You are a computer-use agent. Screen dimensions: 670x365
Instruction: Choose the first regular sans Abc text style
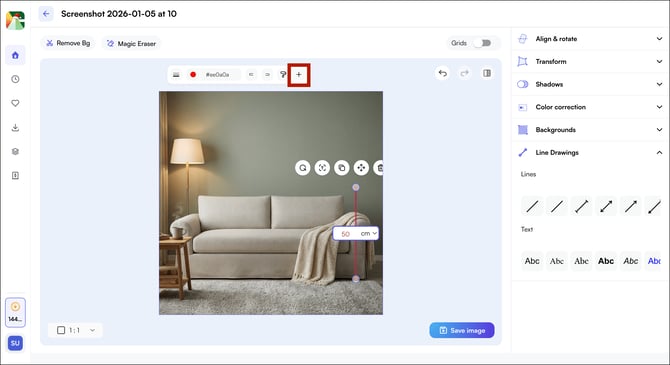[x=532, y=261]
